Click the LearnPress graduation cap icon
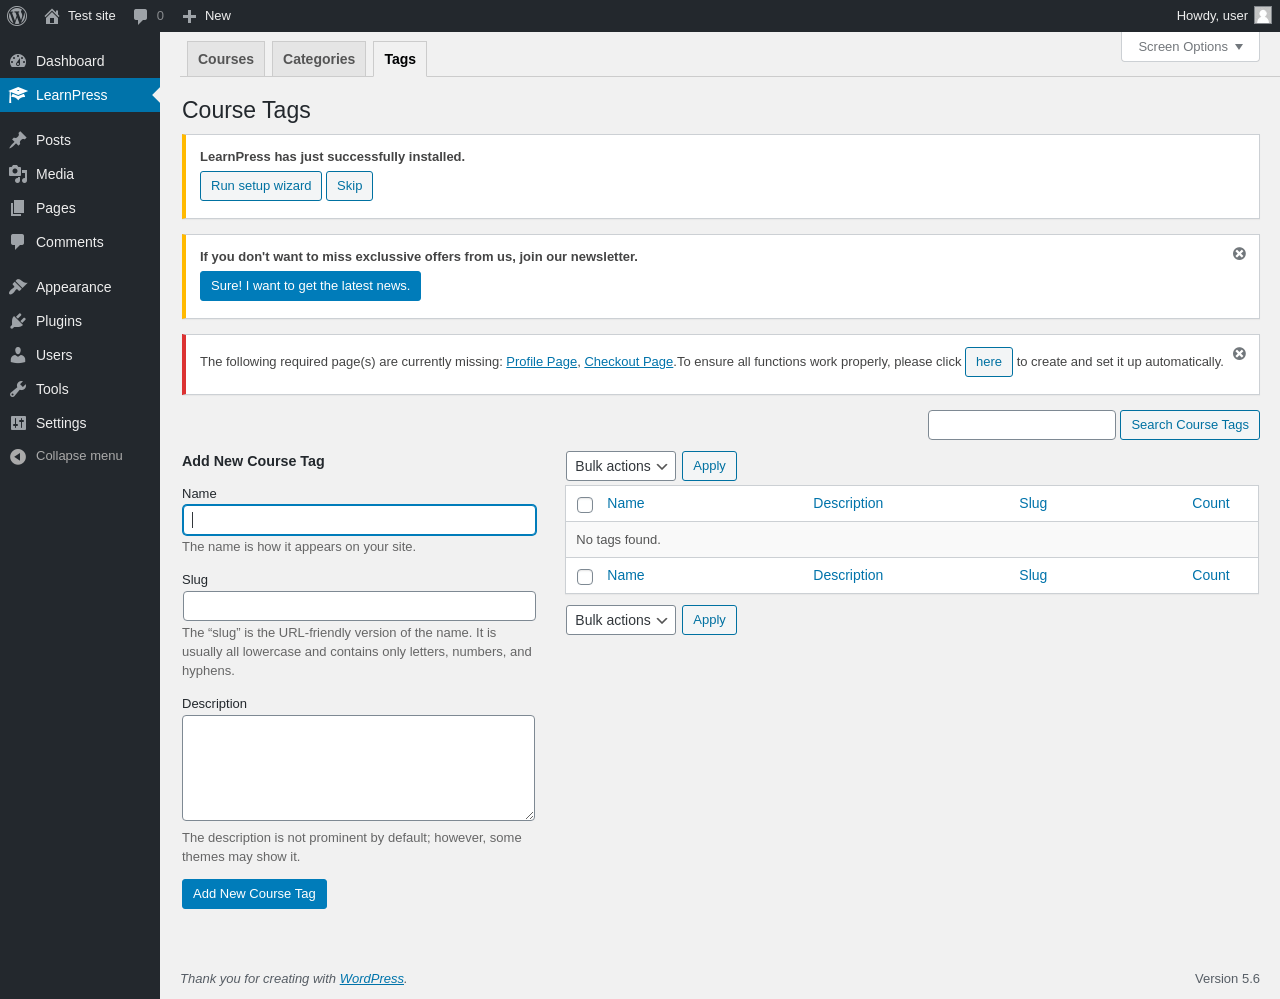Viewport: 1280px width, 999px height. click(18, 95)
